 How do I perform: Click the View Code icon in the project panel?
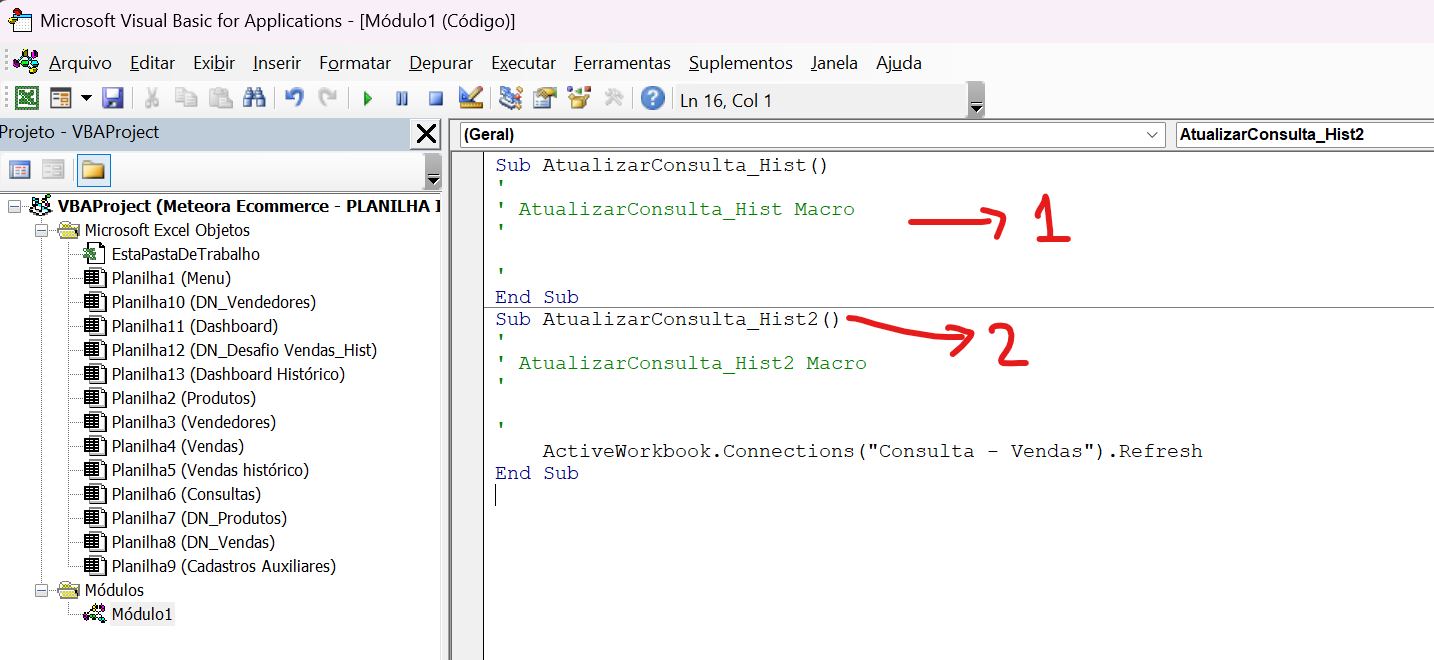click(x=20, y=170)
